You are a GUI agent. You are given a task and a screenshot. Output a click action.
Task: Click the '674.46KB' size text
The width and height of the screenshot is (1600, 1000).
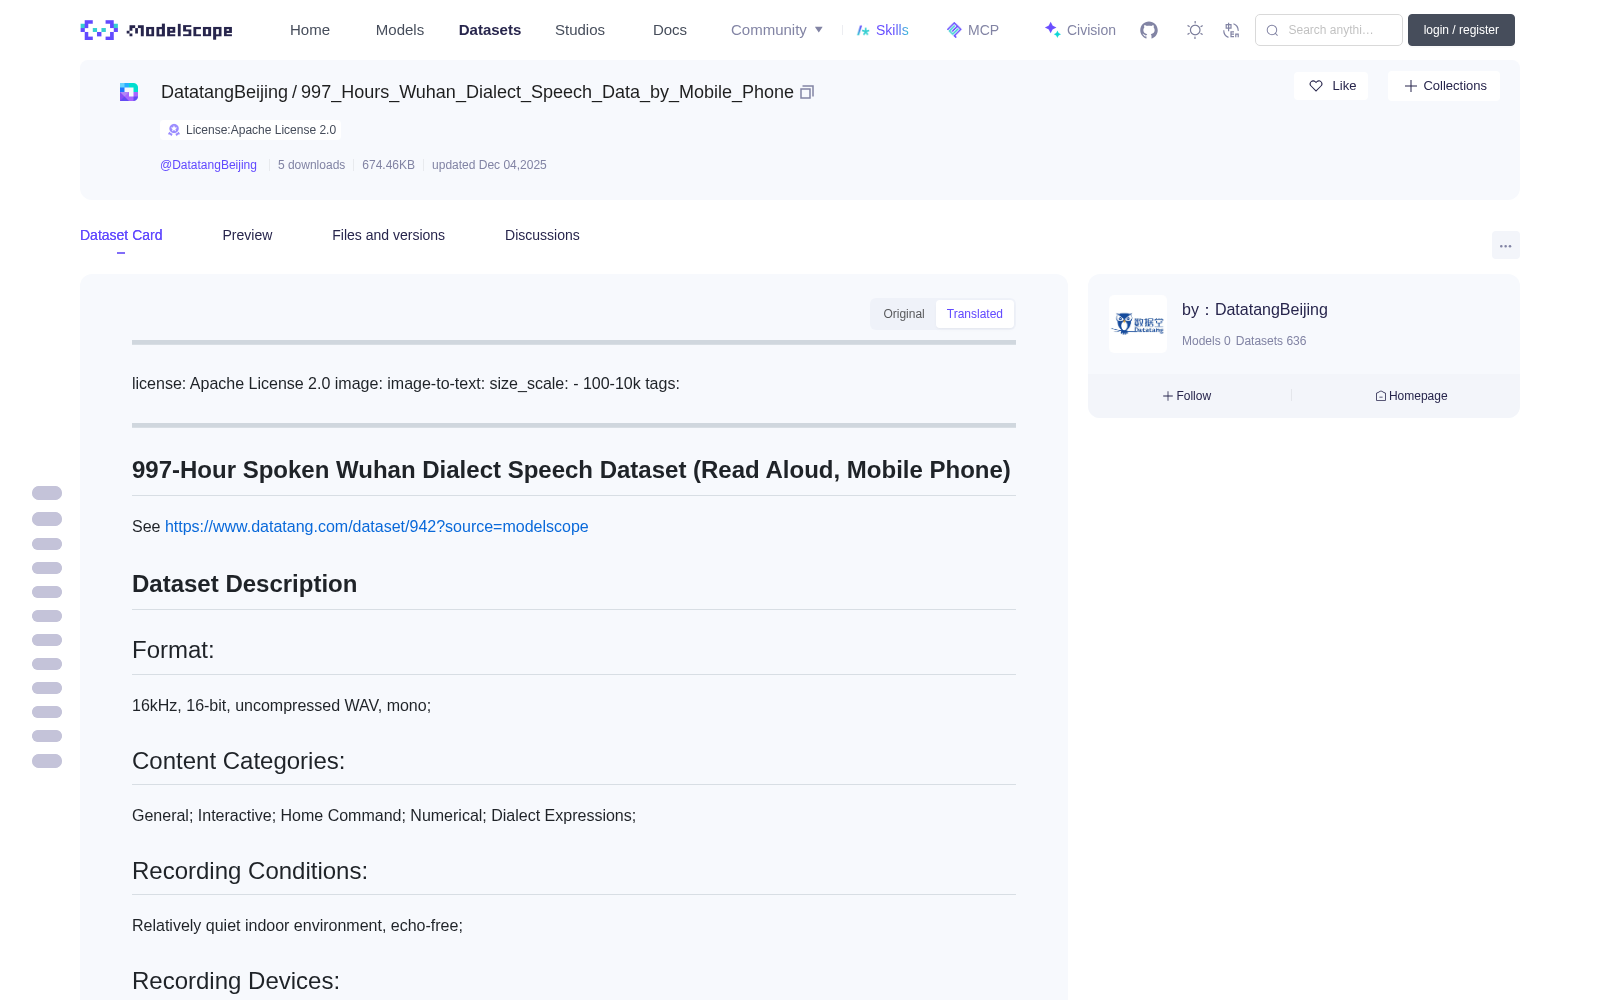tap(388, 165)
